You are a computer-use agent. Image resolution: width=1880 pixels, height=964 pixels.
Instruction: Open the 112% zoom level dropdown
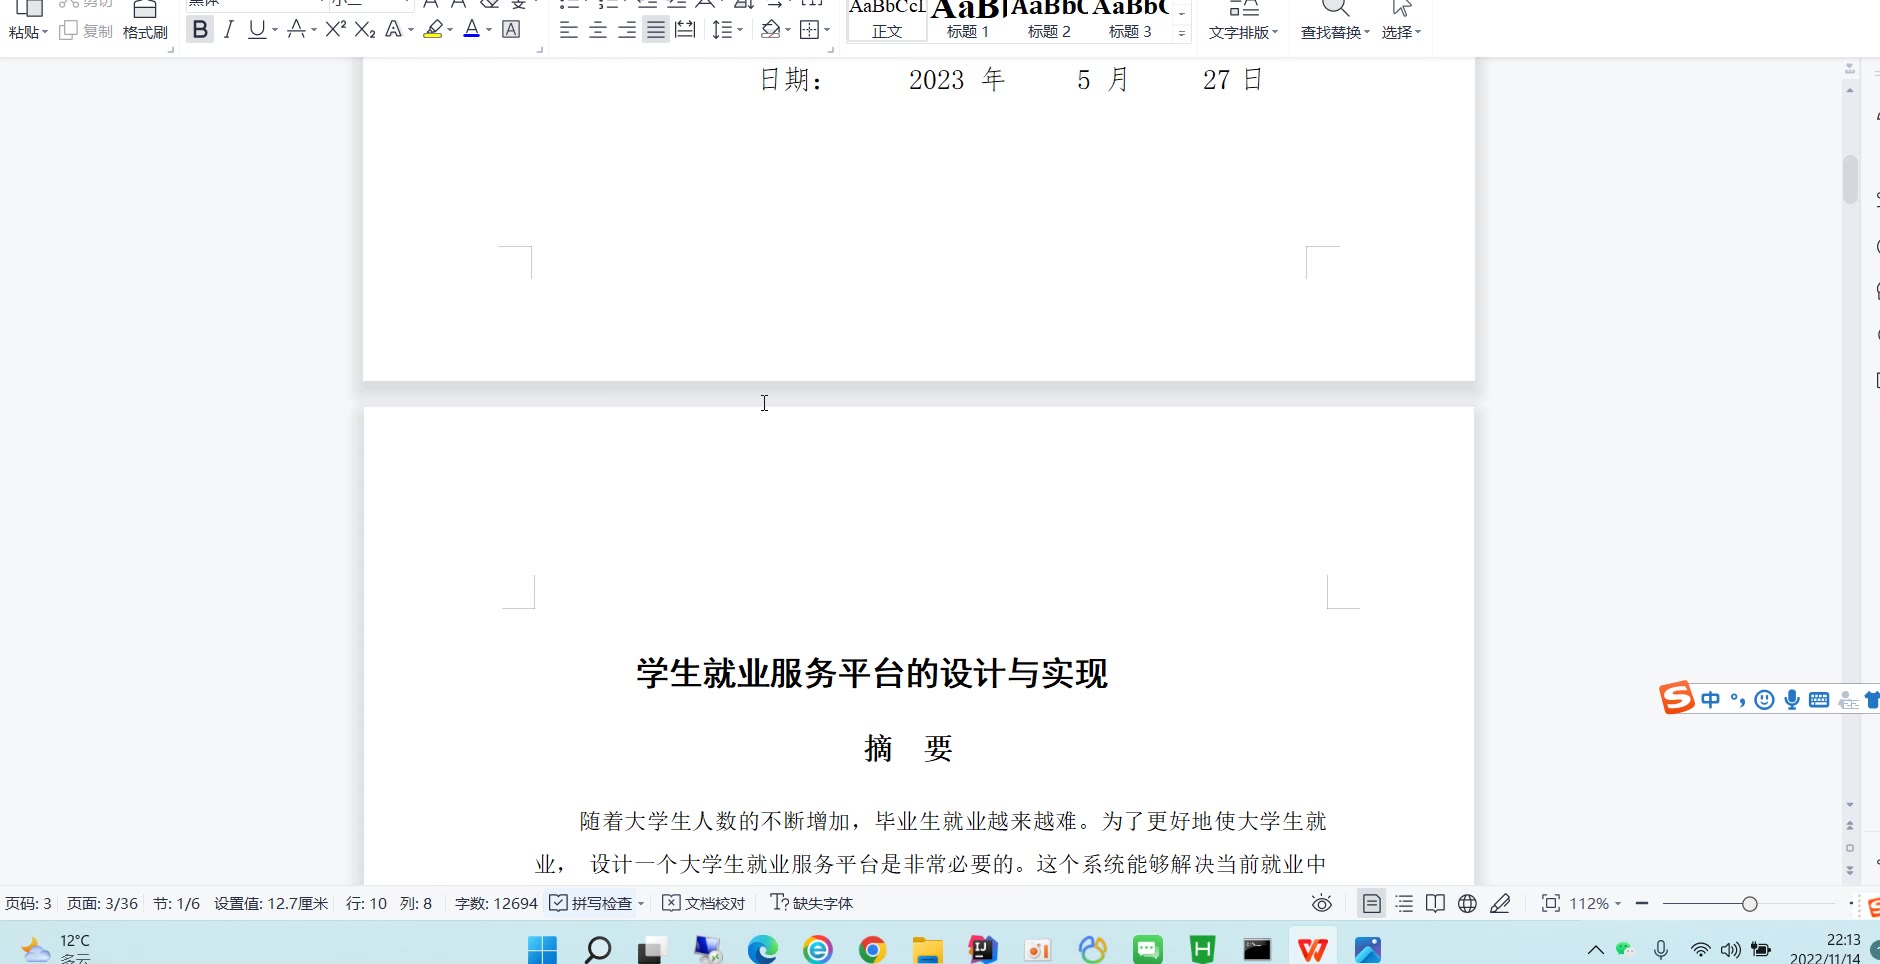pyautogui.click(x=1595, y=904)
